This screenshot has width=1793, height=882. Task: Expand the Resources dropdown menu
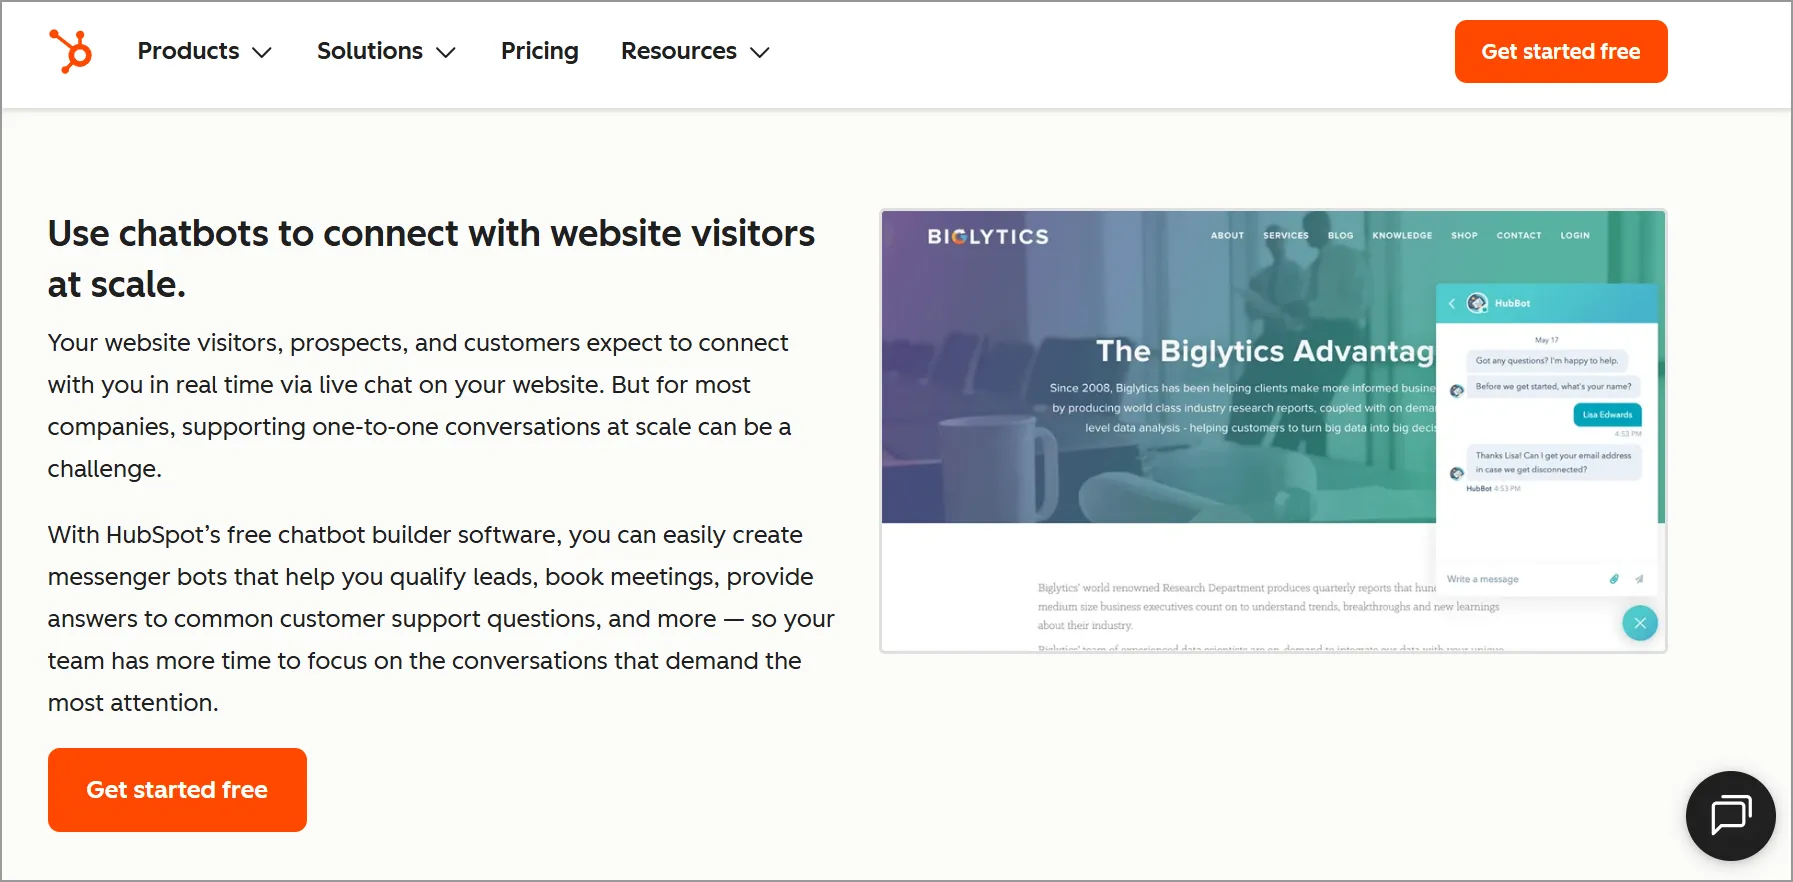coord(696,51)
